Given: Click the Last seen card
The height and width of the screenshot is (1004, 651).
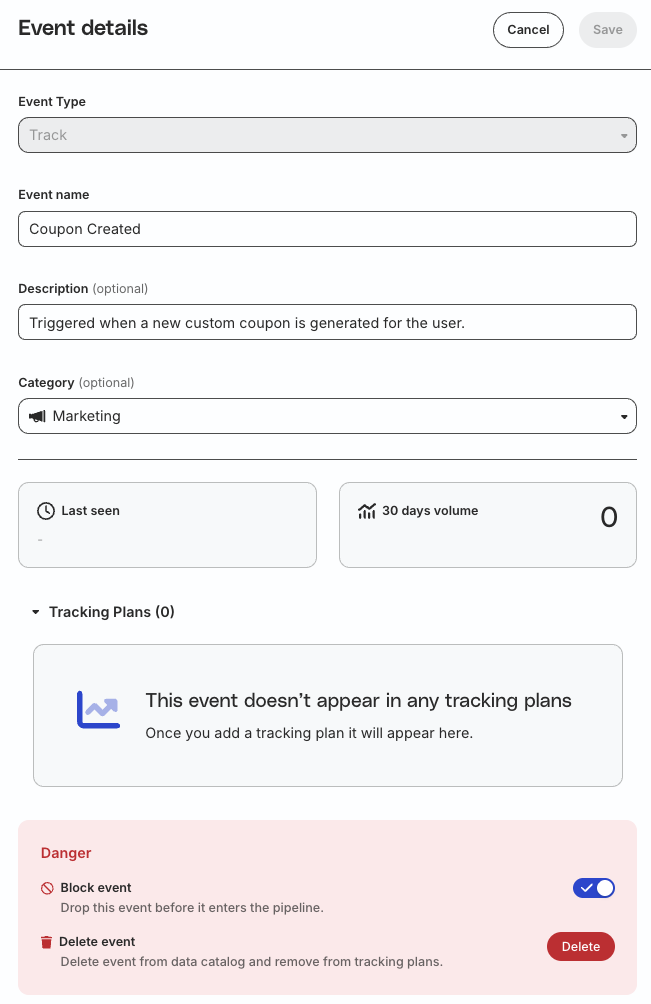Looking at the screenshot, I should coord(167,525).
